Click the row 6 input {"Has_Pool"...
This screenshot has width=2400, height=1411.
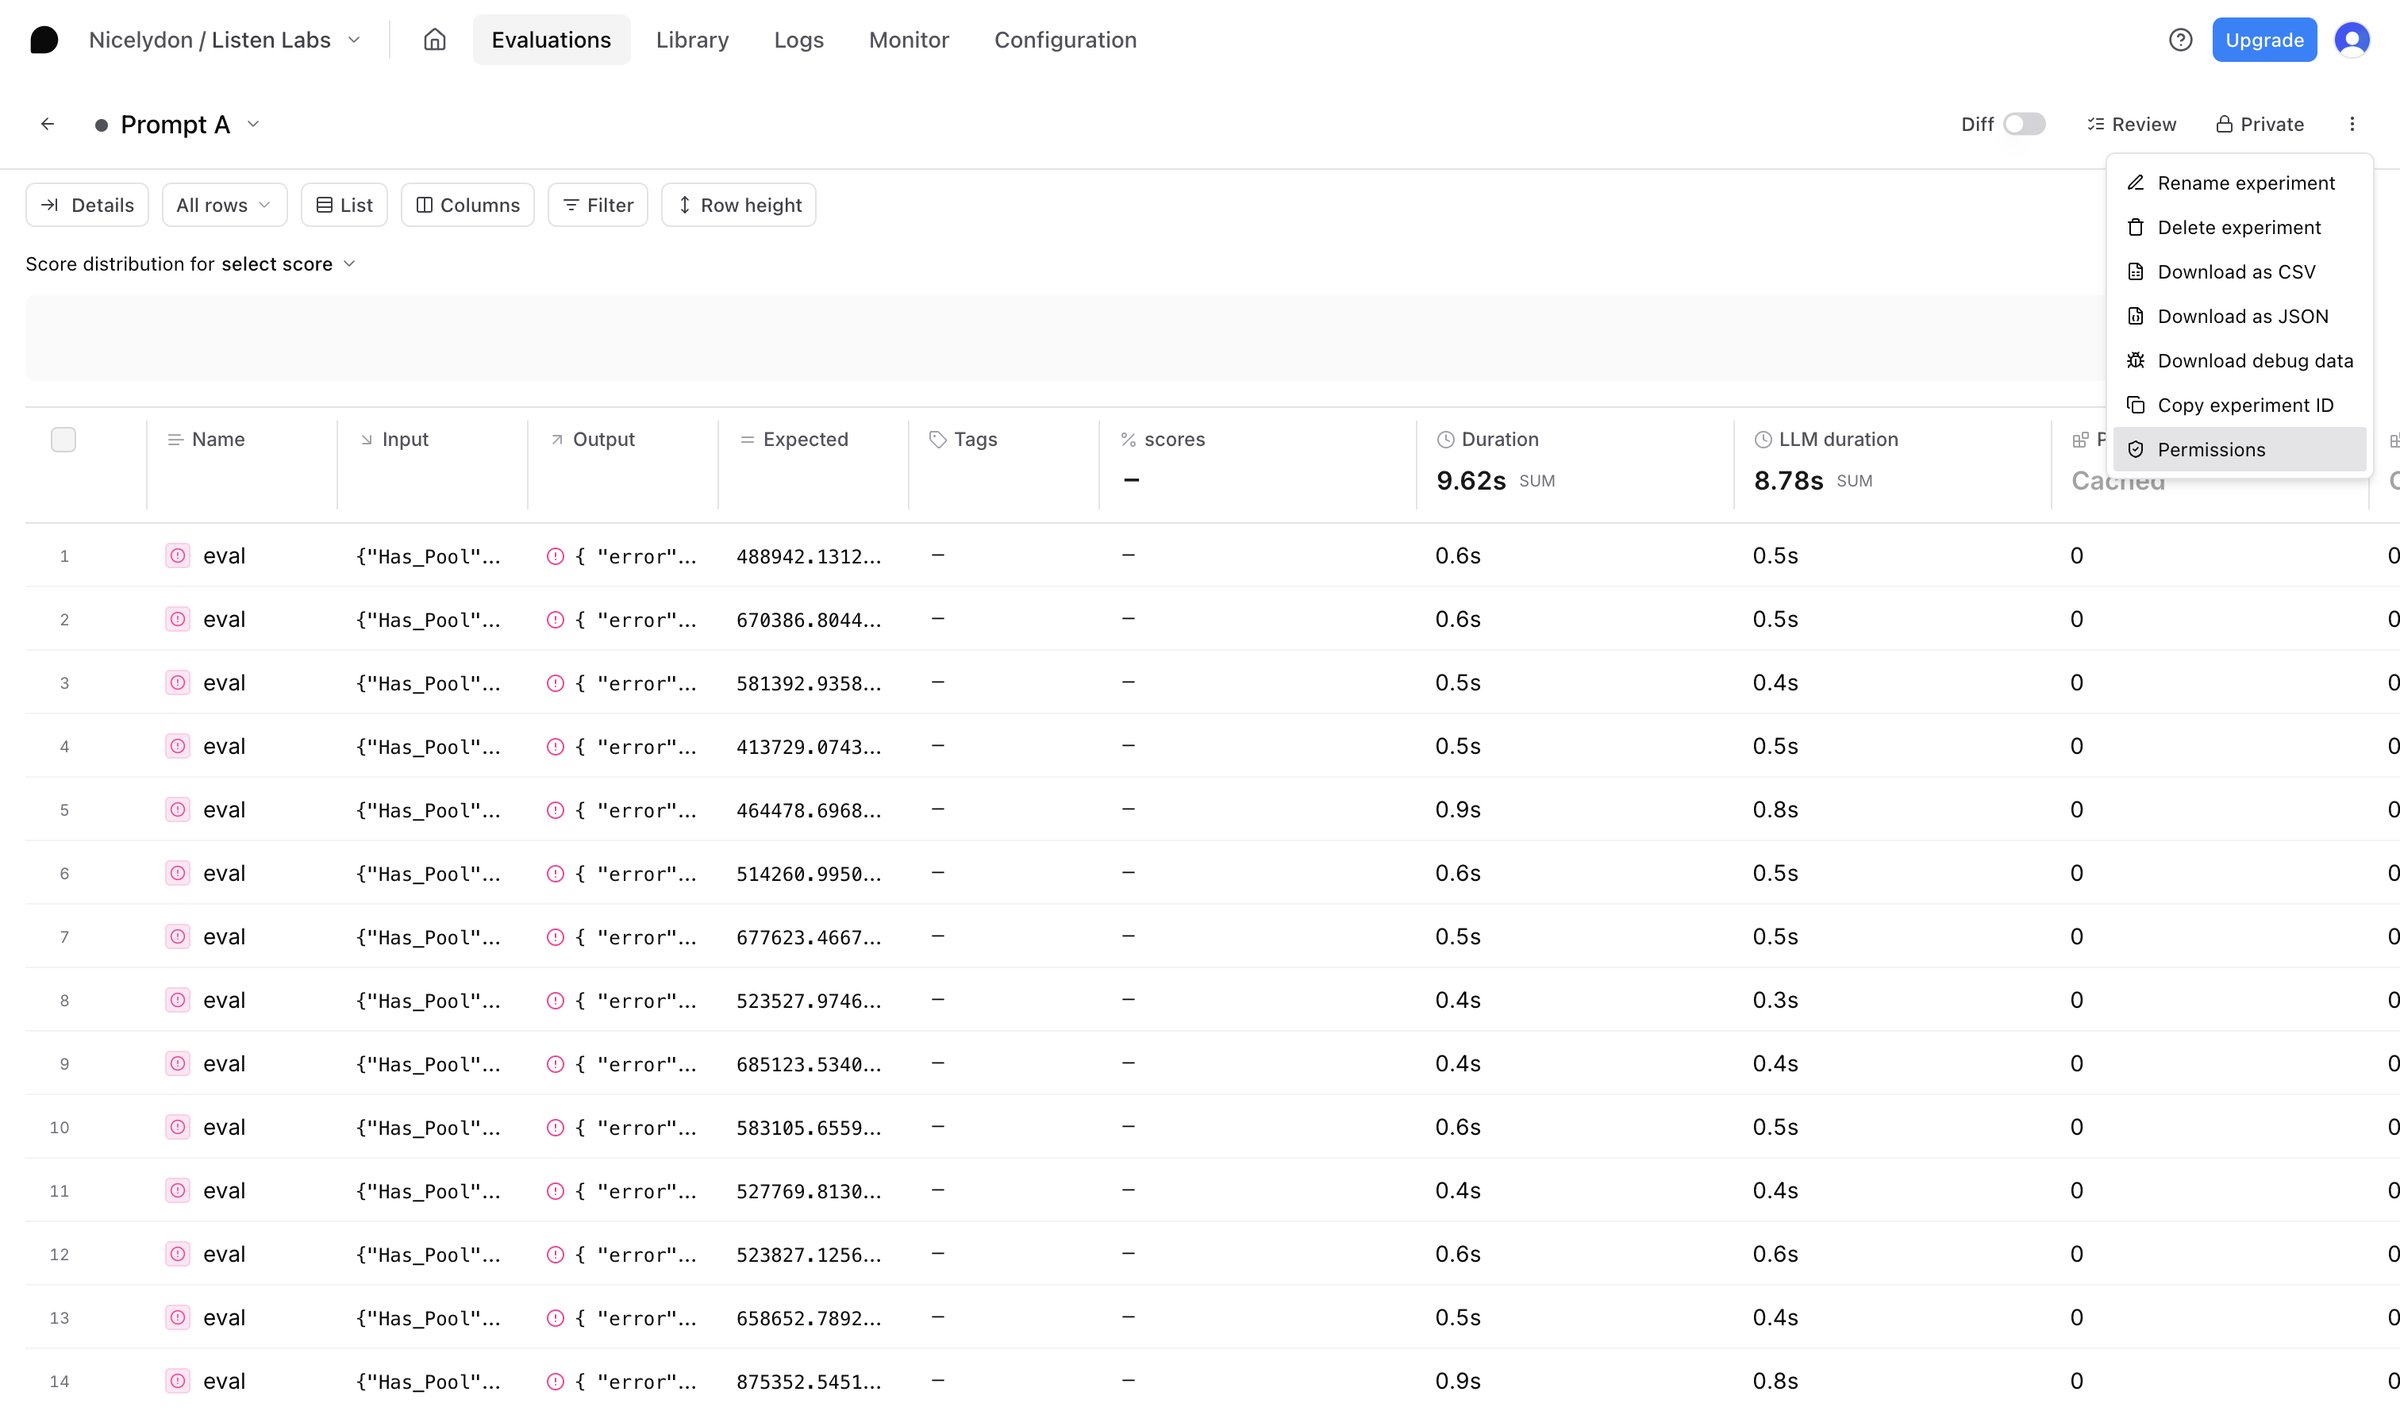pos(428,874)
